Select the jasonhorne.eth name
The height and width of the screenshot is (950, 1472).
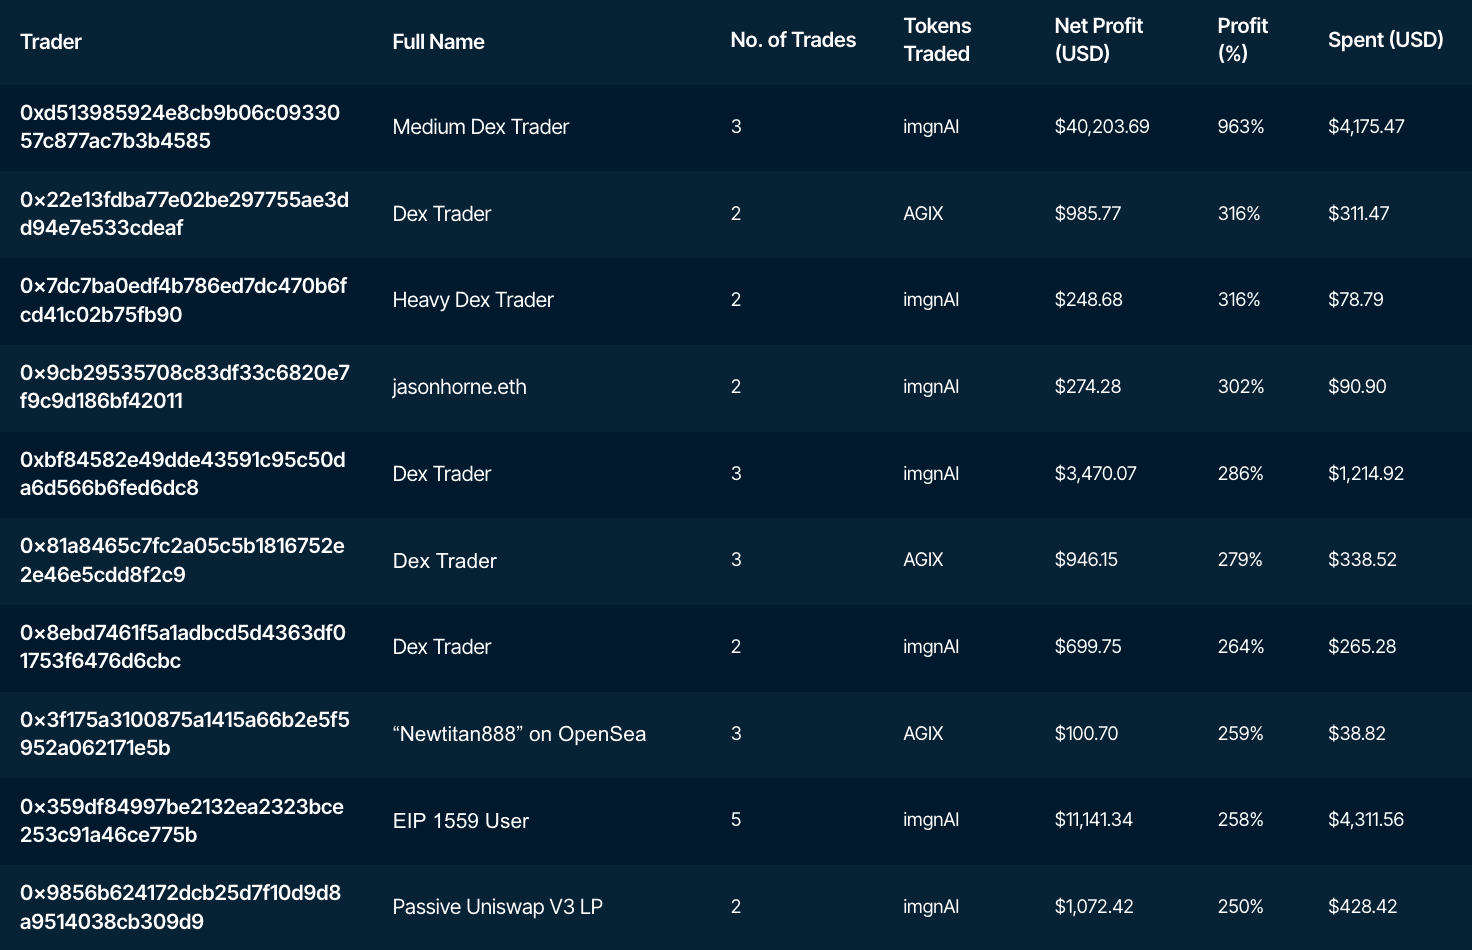459,387
